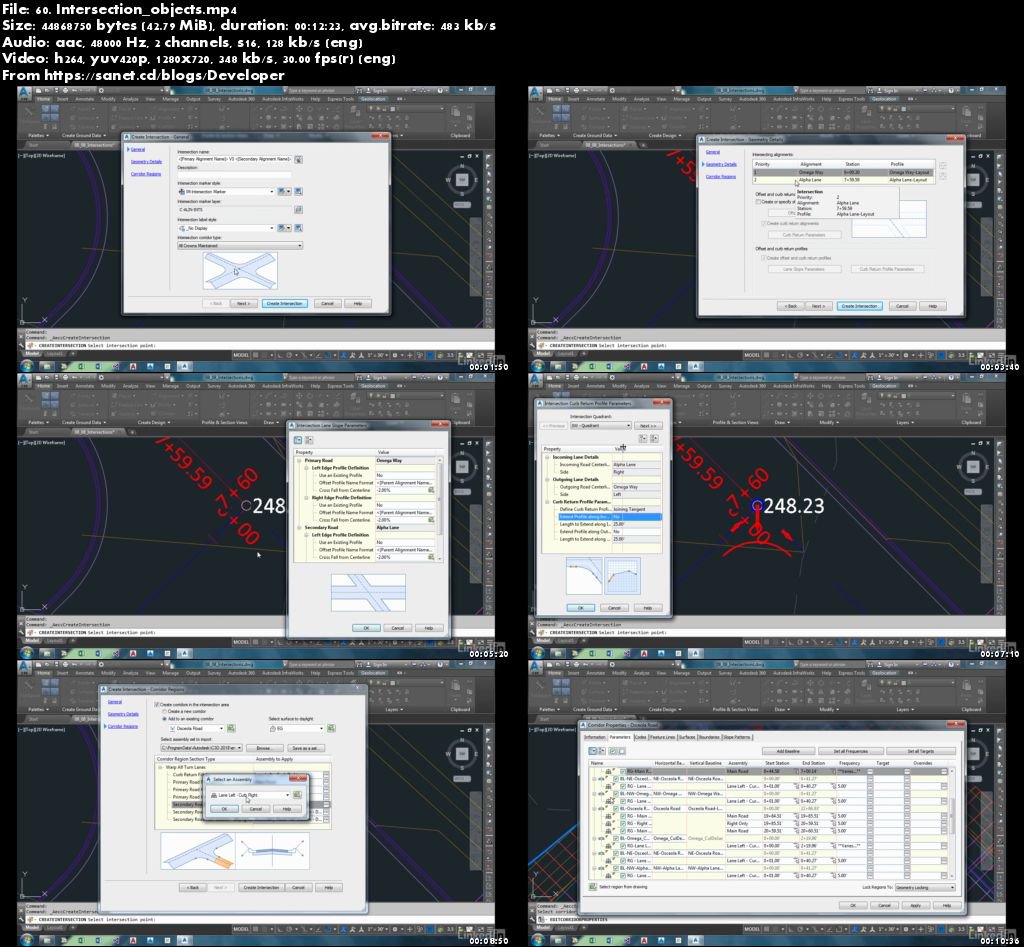Switch to the Codes tab in Corridor Properties
This screenshot has height=947, width=1024.
pyautogui.click(x=640, y=737)
